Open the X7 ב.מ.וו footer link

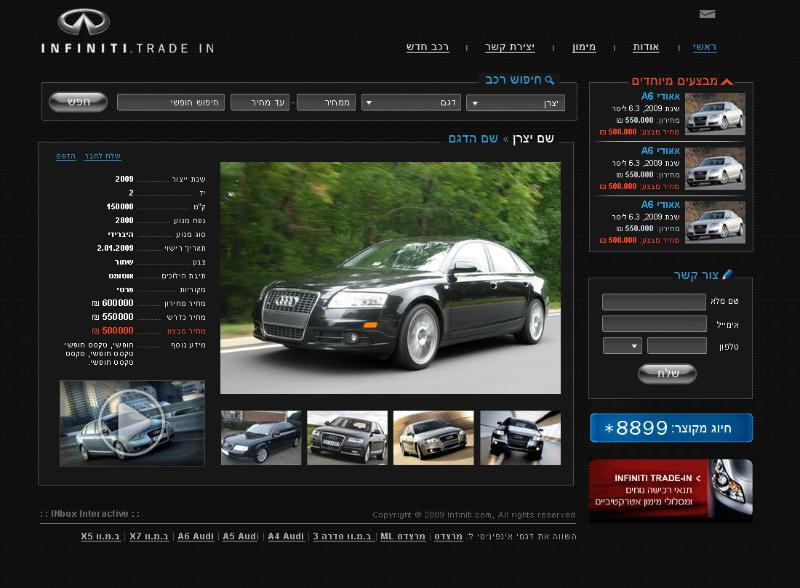pyautogui.click(x=149, y=536)
